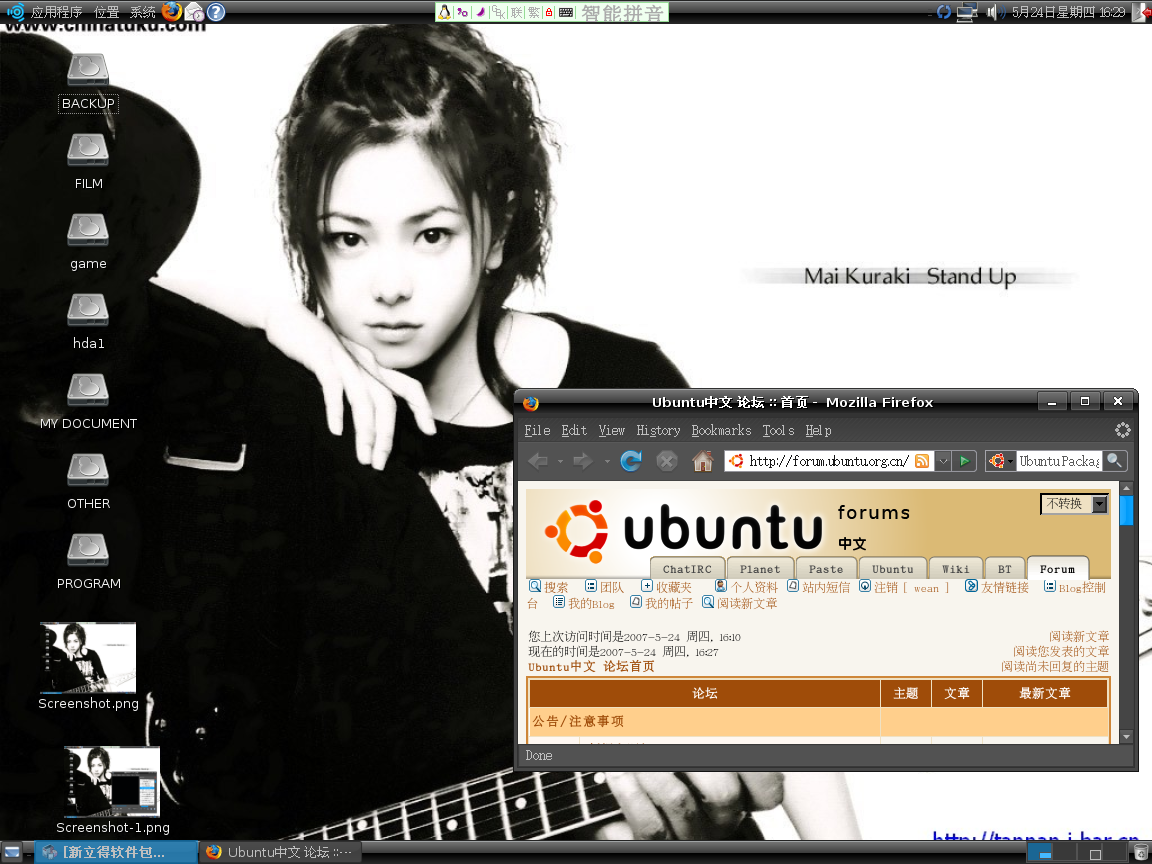The height and width of the screenshot is (864, 1152).
Task: Launch the mail client from top panel
Action: pos(194,12)
